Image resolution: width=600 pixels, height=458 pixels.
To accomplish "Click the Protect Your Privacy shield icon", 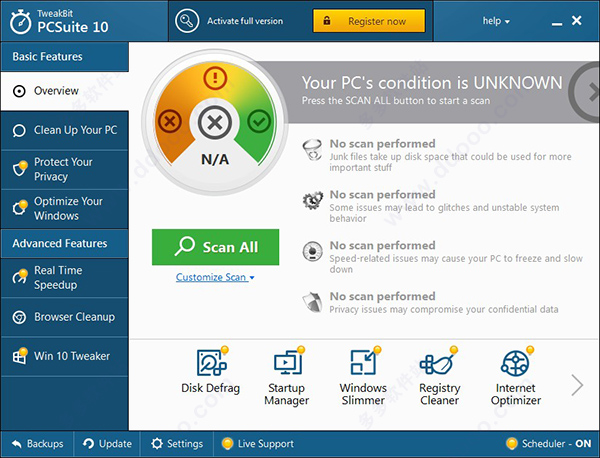I will 20,168.
